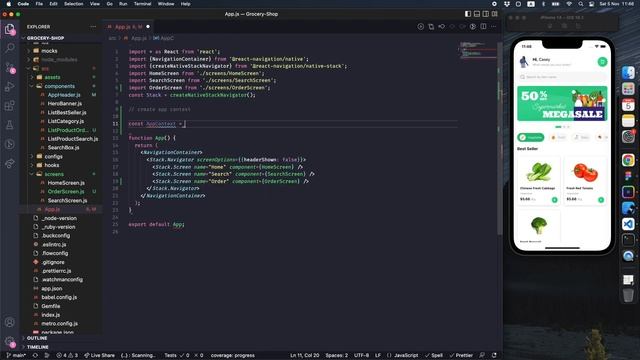The width and height of the screenshot is (640, 360).
Task: Click the notifications bell in status bar
Action: click(x=494, y=356)
